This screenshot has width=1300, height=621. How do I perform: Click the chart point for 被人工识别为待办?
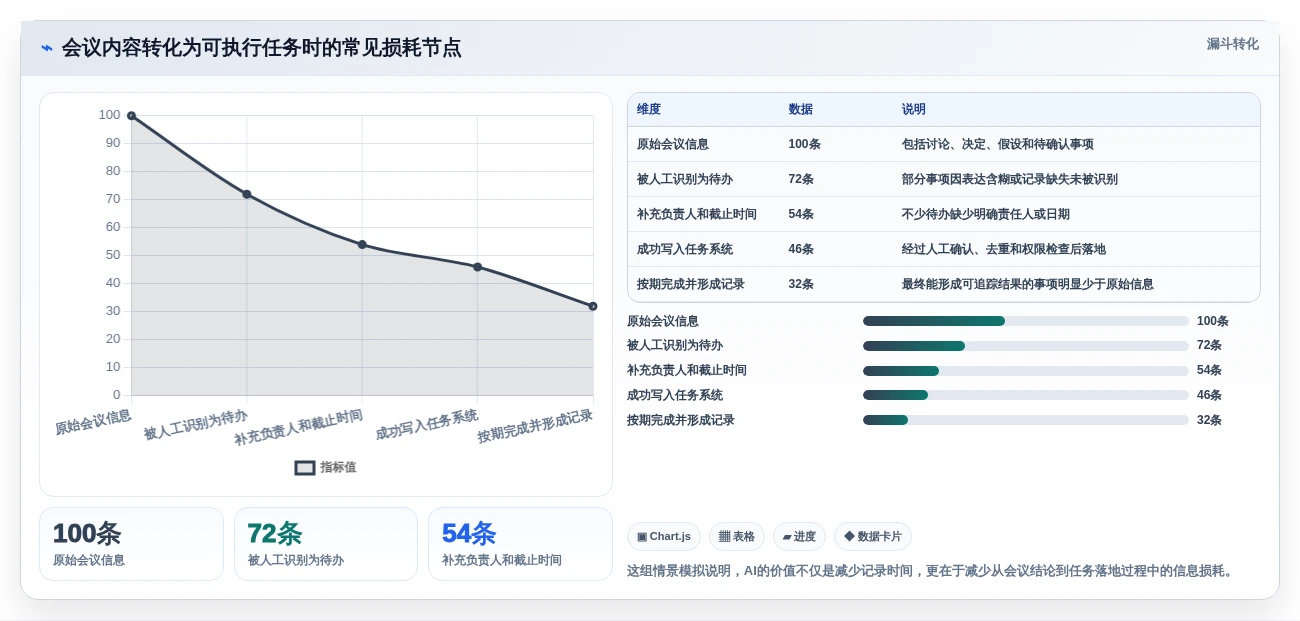coord(247,194)
